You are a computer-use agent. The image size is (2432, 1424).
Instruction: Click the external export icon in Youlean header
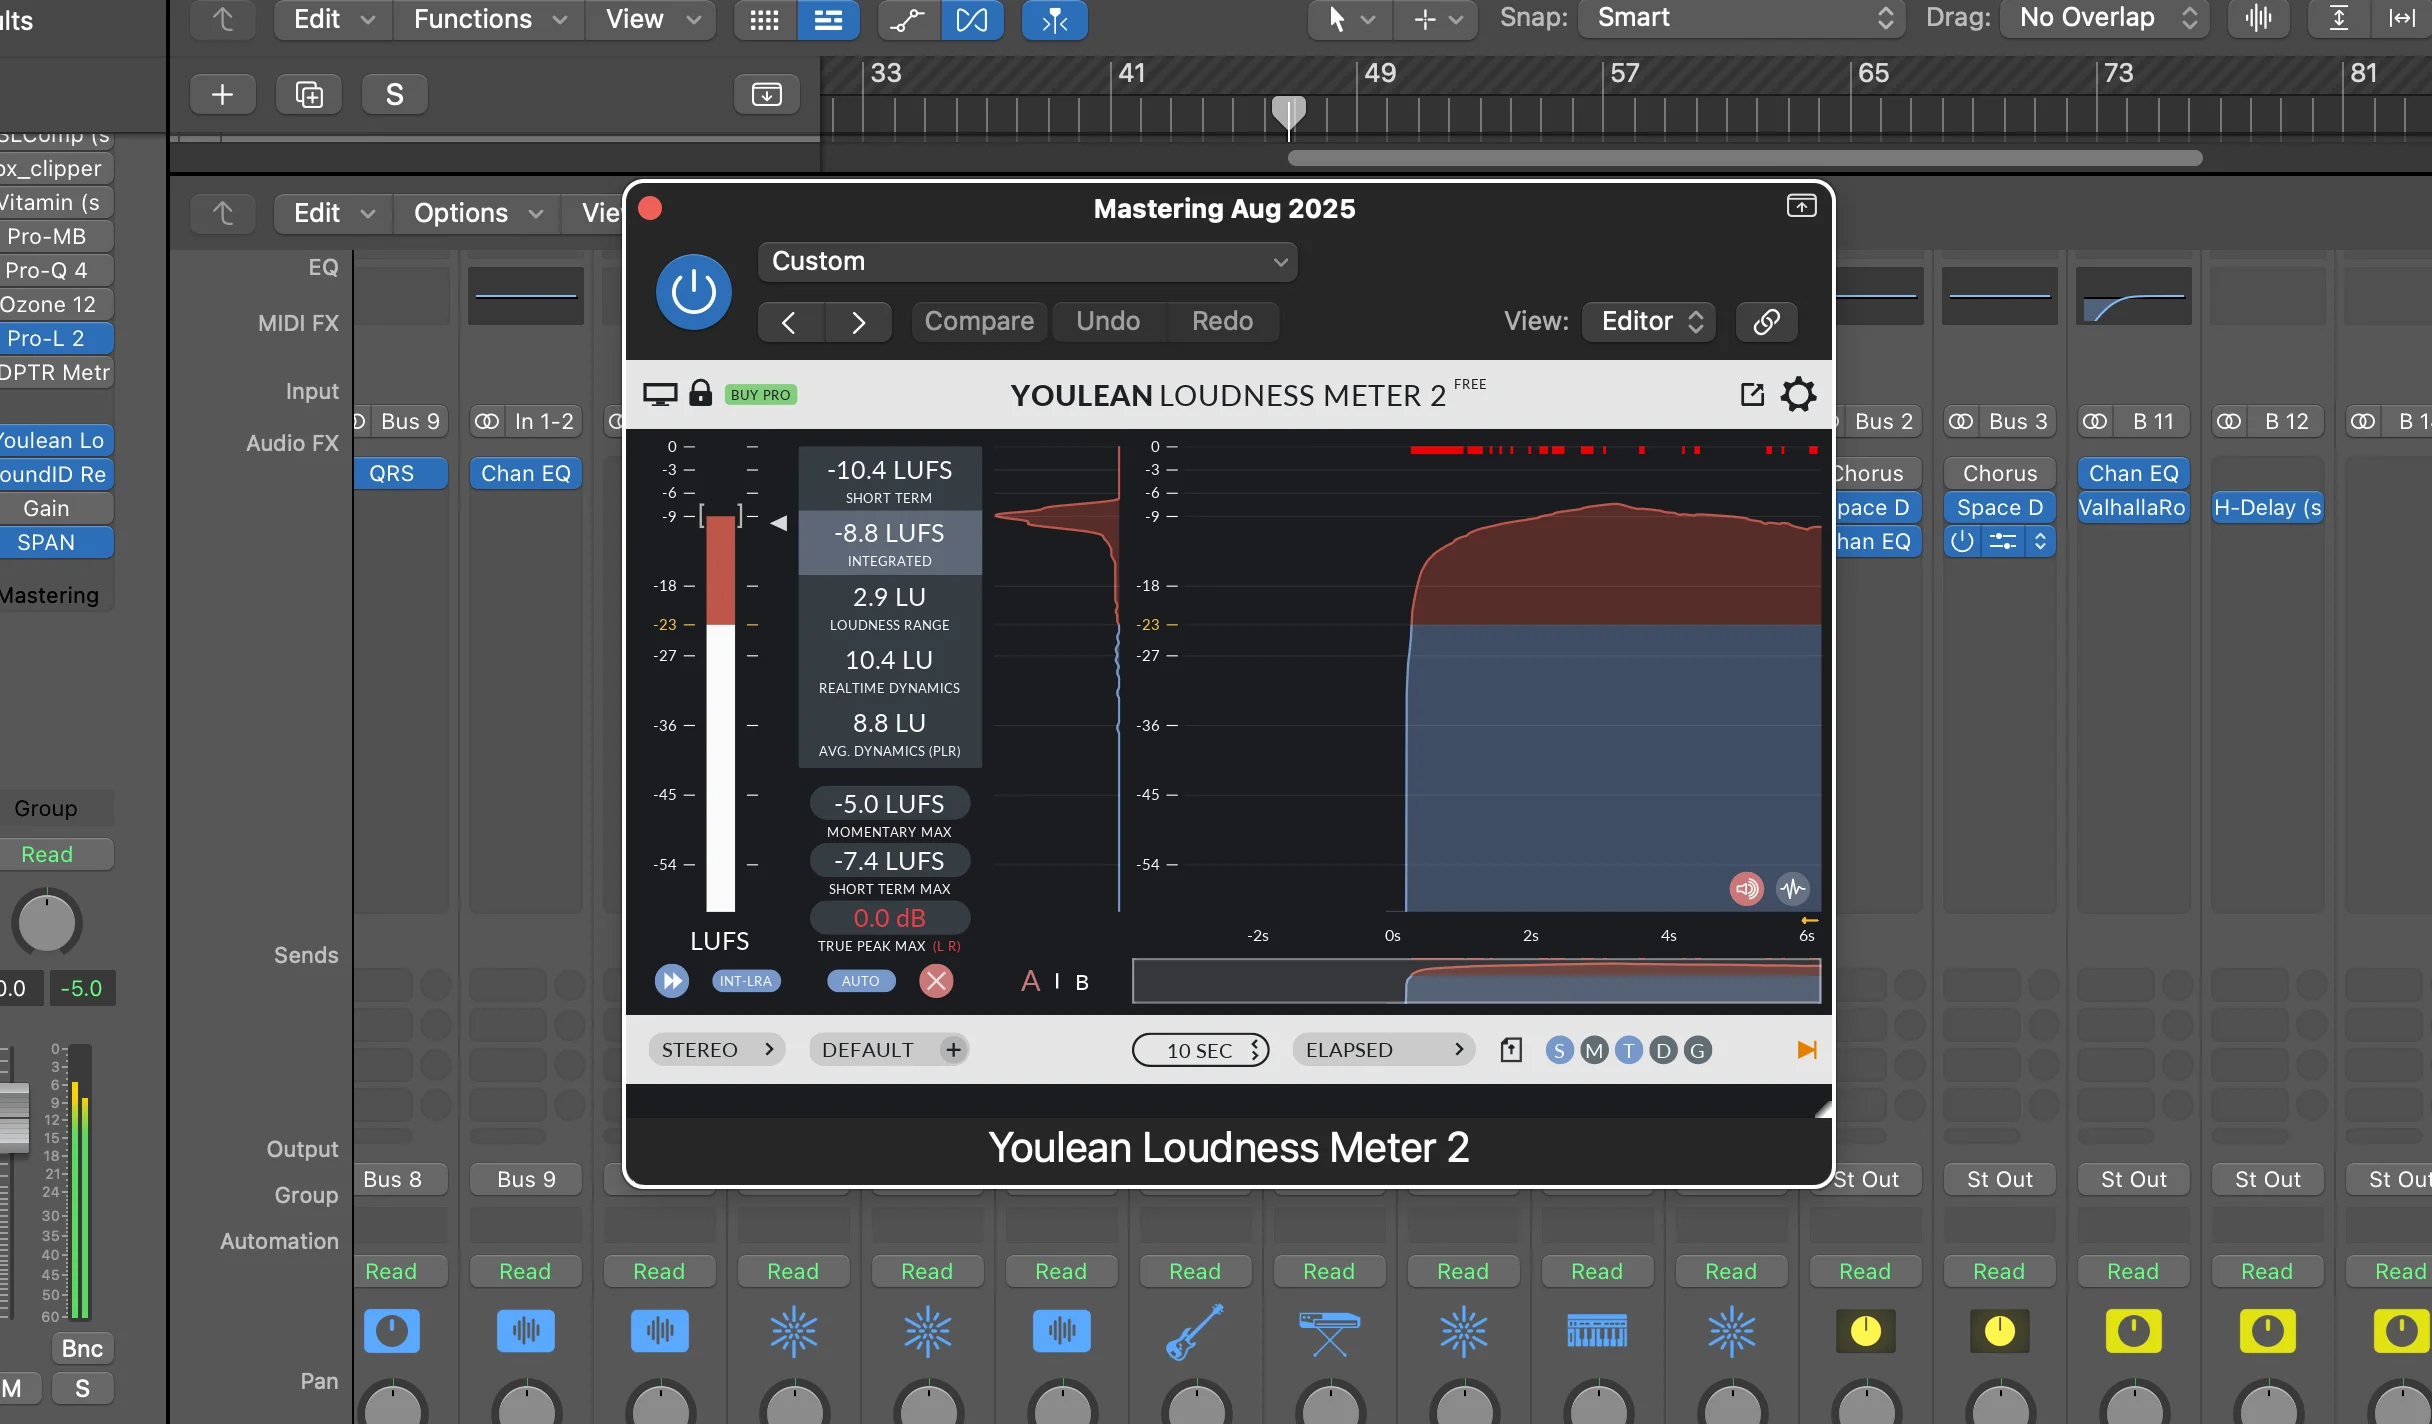(x=1752, y=394)
